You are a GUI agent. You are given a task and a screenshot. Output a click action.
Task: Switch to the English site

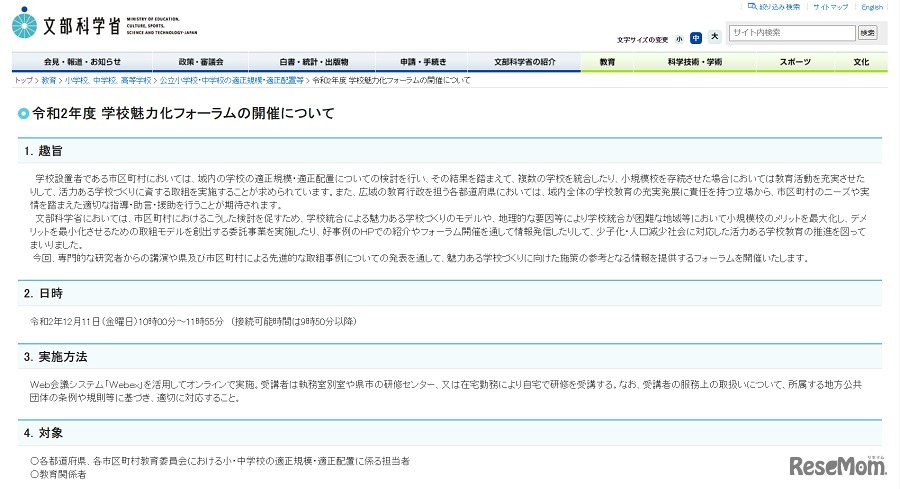[872, 7]
